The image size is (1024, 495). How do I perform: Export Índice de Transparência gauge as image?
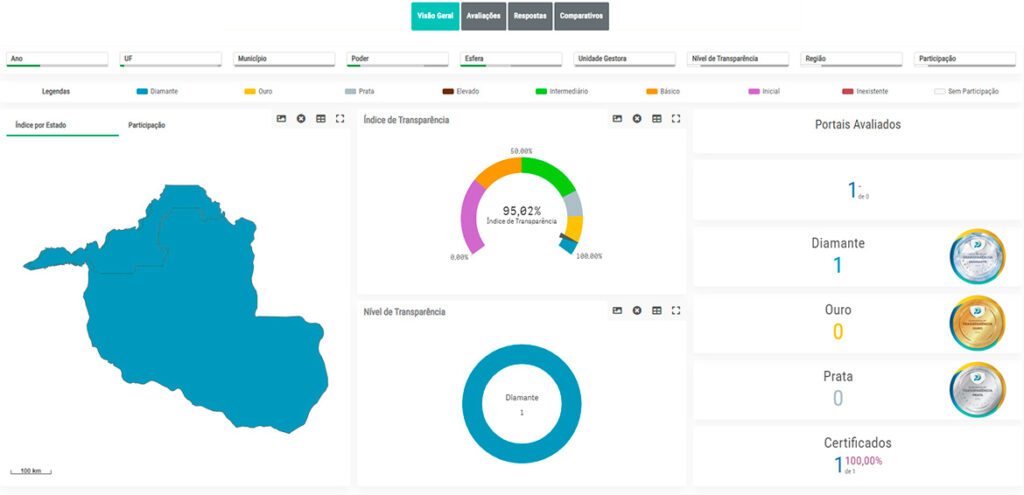(x=617, y=119)
